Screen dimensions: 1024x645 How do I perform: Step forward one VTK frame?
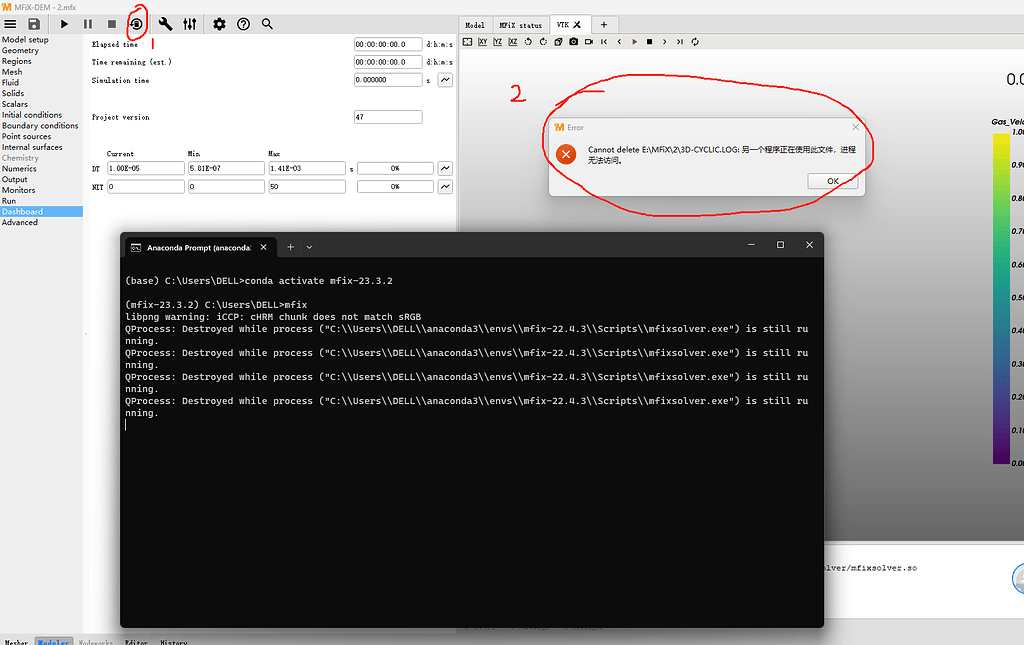665,42
